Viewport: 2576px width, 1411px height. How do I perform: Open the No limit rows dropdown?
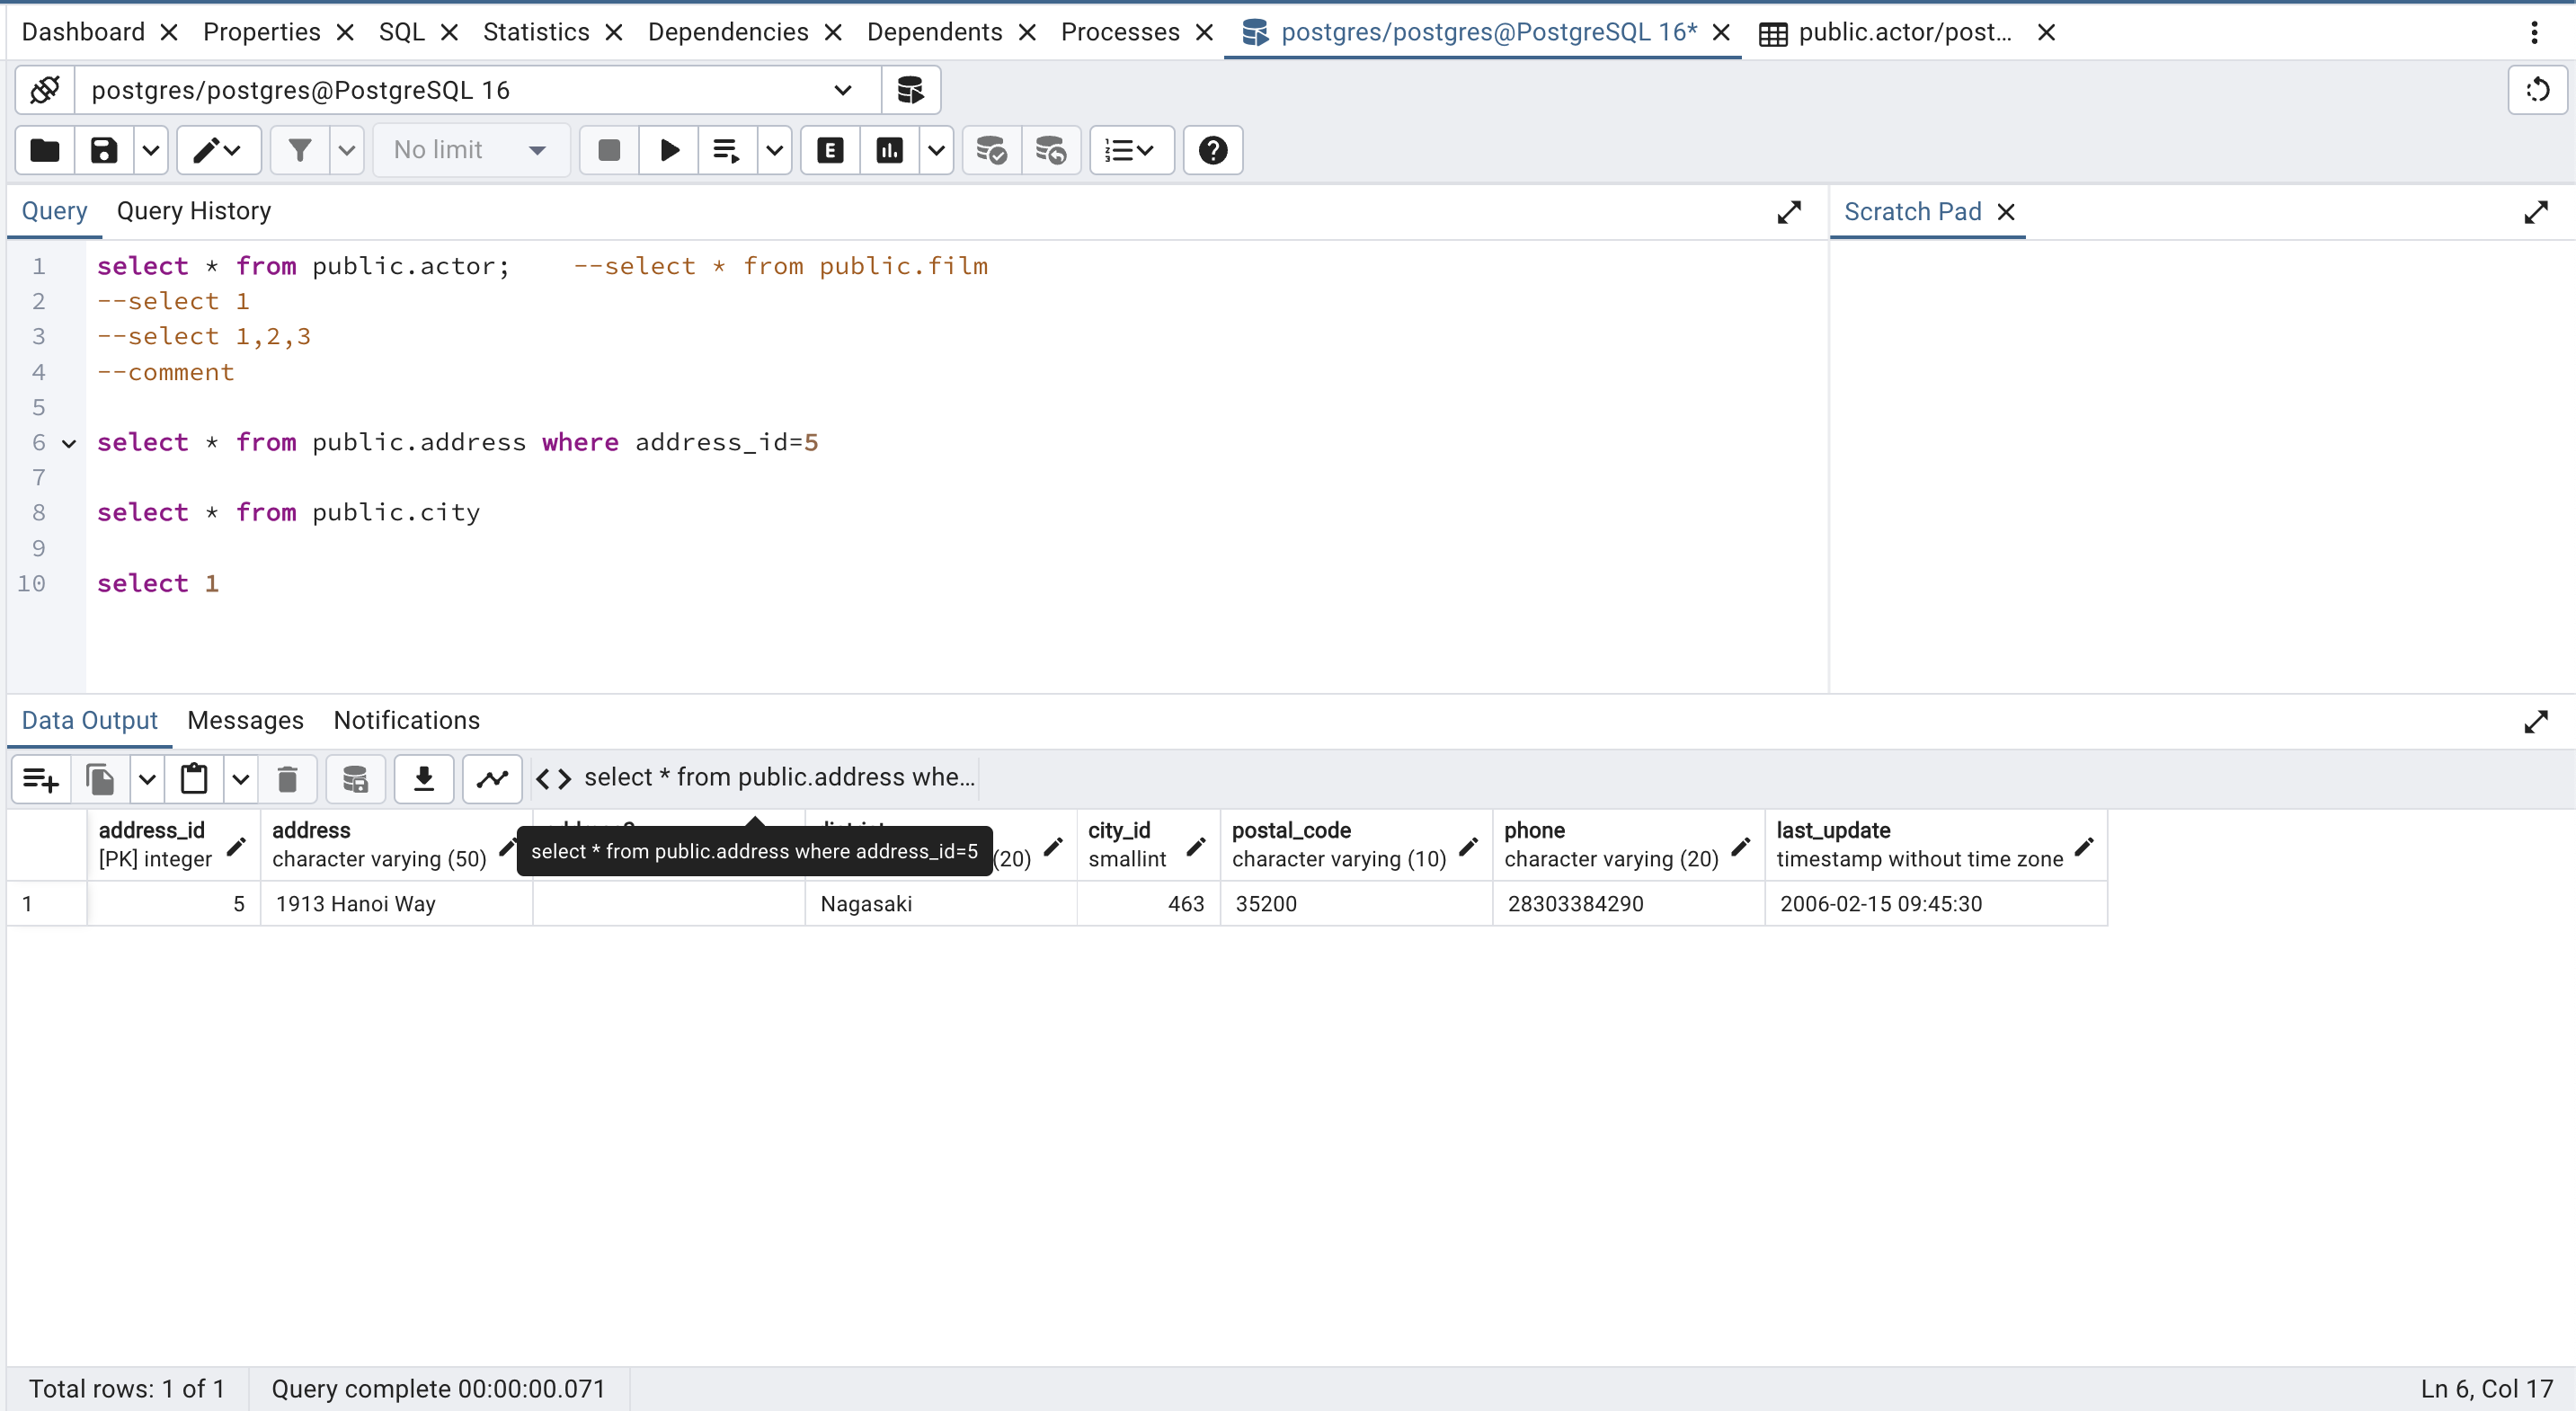coord(470,150)
